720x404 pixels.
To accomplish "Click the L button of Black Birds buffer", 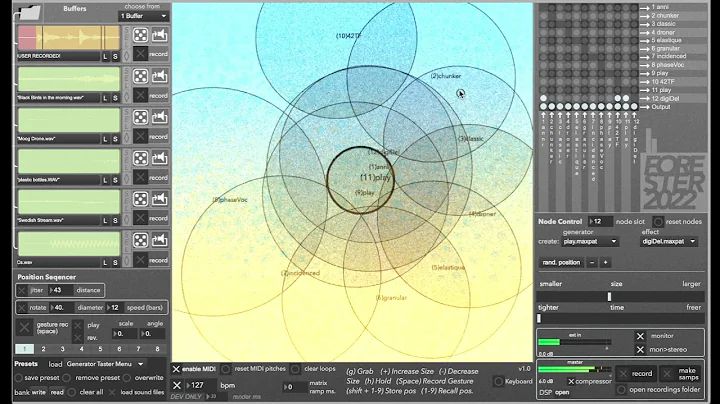I will (x=105, y=98).
